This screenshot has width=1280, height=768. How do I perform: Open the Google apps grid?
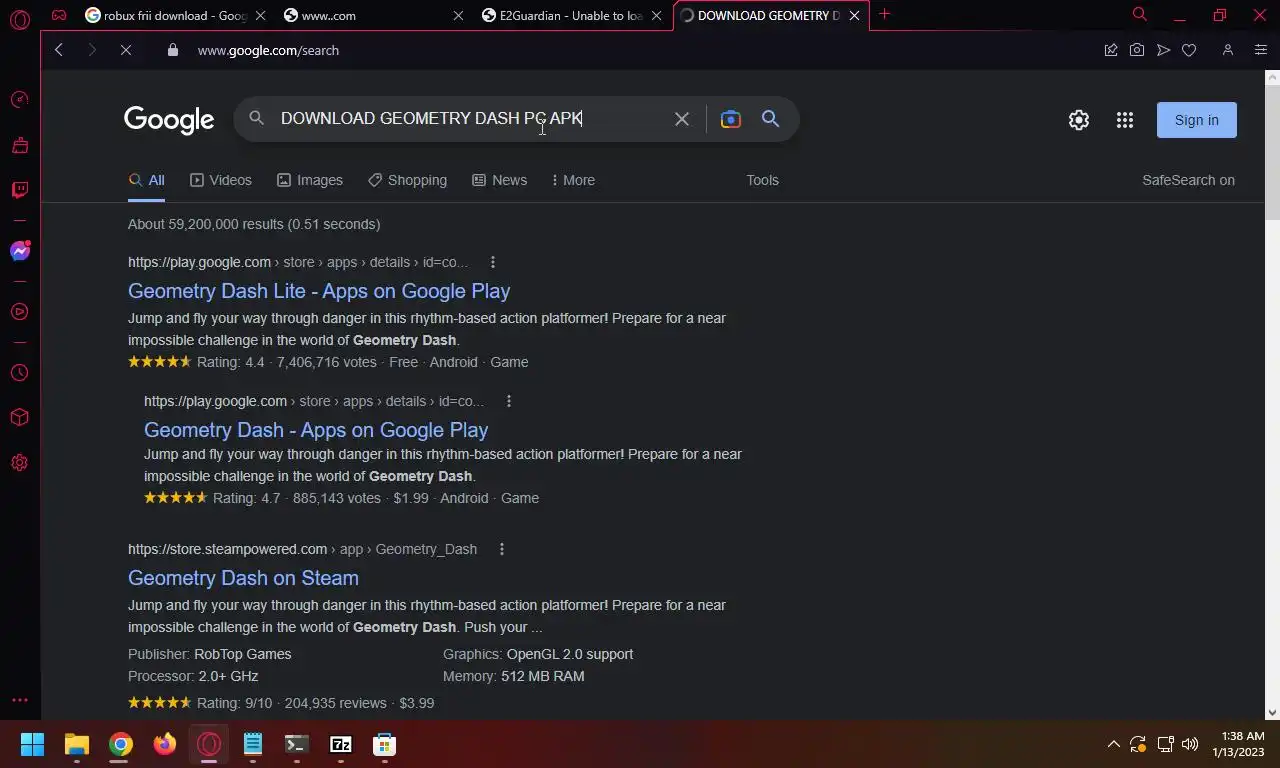1125,120
